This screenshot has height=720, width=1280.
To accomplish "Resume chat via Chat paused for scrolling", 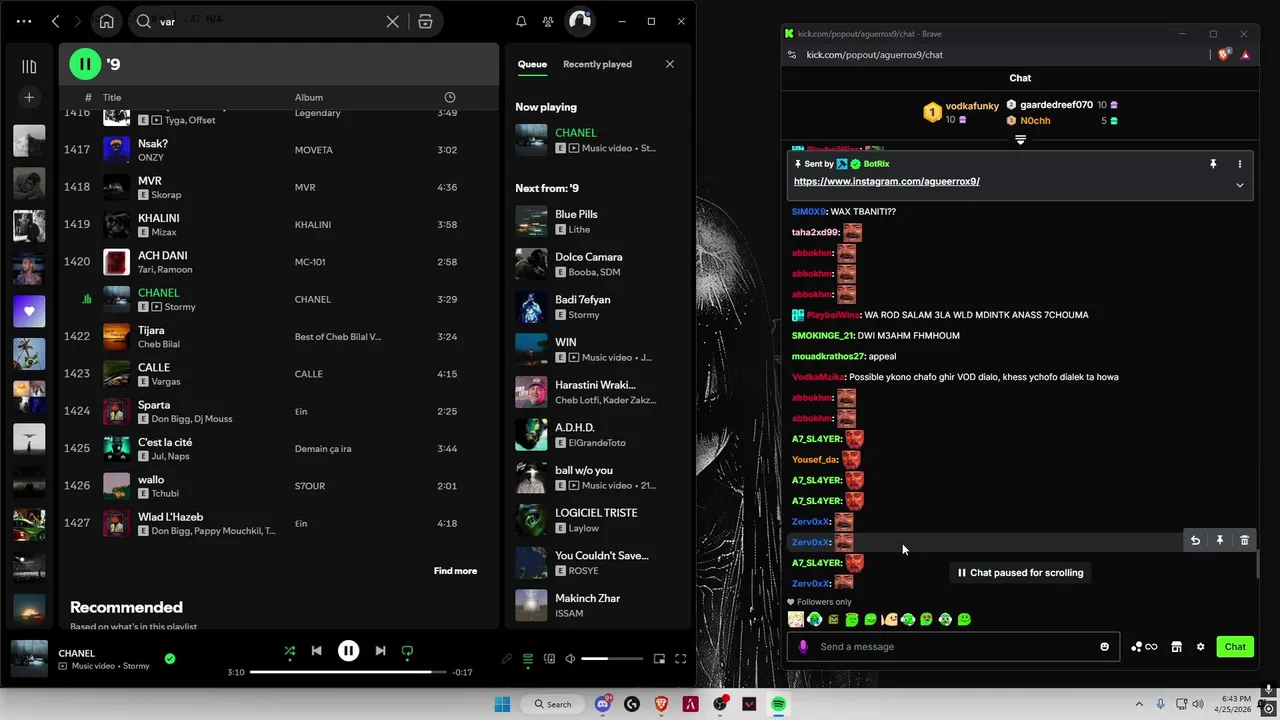I will click(1020, 573).
